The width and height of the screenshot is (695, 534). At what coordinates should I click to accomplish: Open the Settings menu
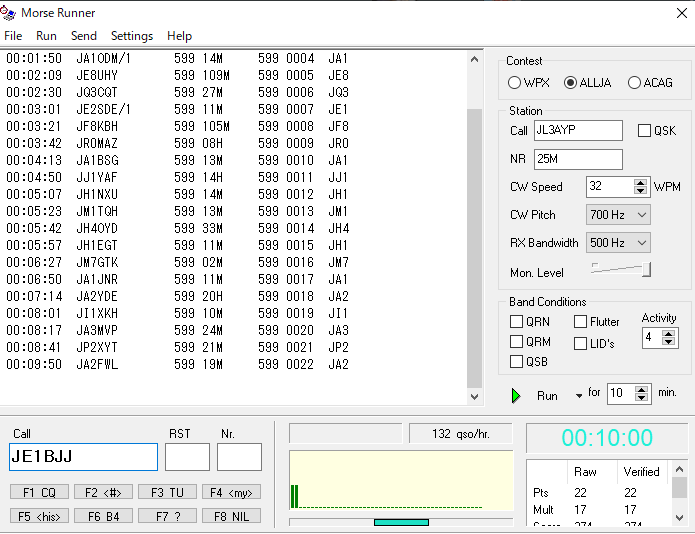[x=132, y=36]
